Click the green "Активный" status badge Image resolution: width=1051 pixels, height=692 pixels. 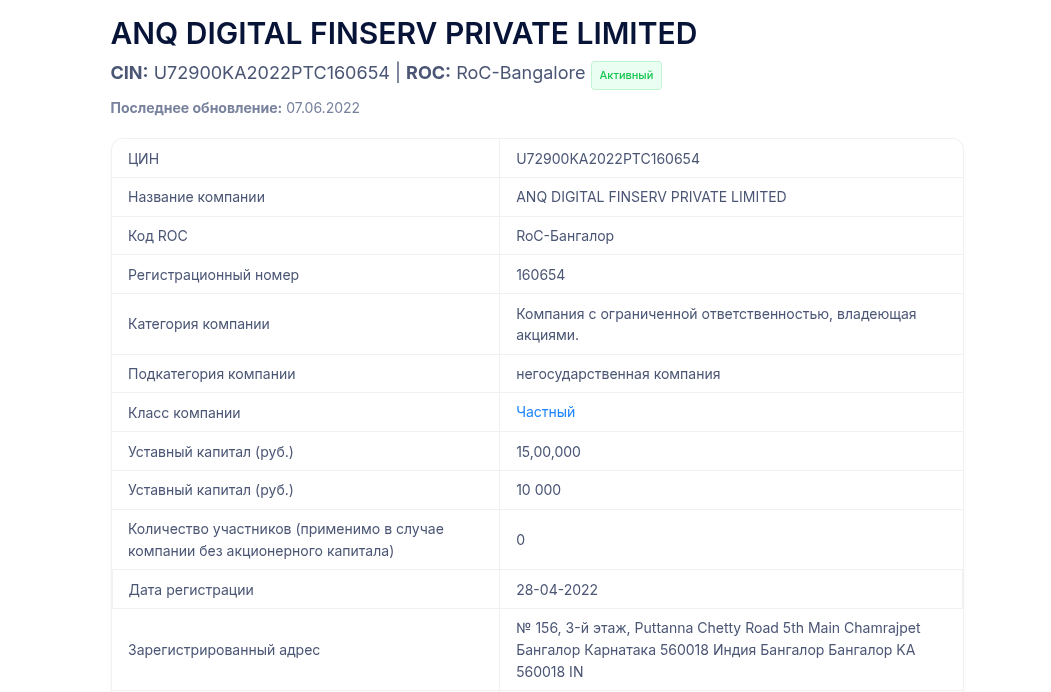pos(626,75)
